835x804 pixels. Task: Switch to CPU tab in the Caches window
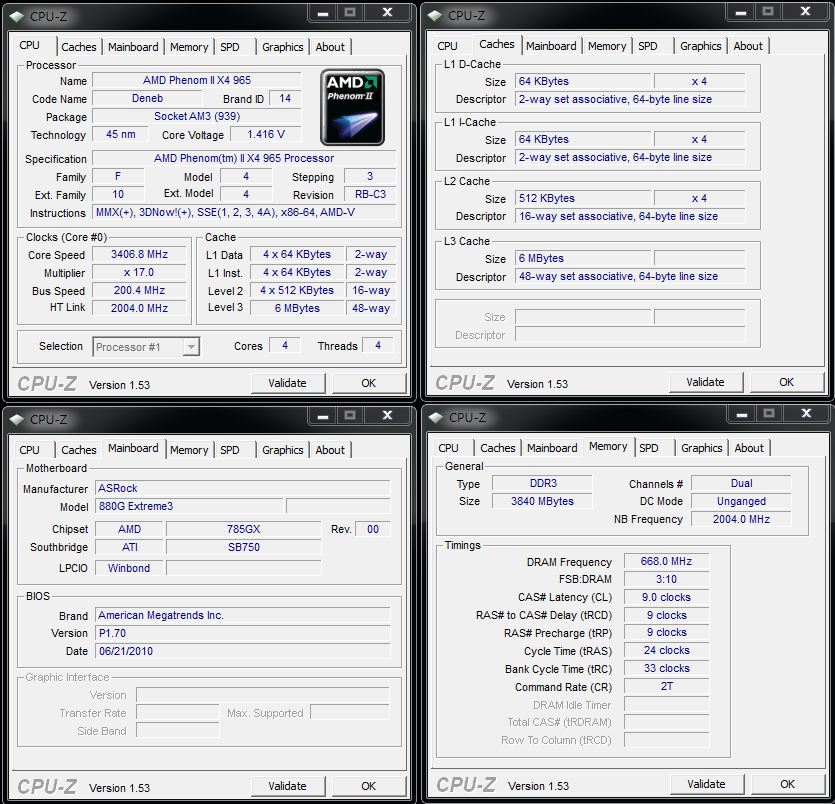tap(447, 46)
